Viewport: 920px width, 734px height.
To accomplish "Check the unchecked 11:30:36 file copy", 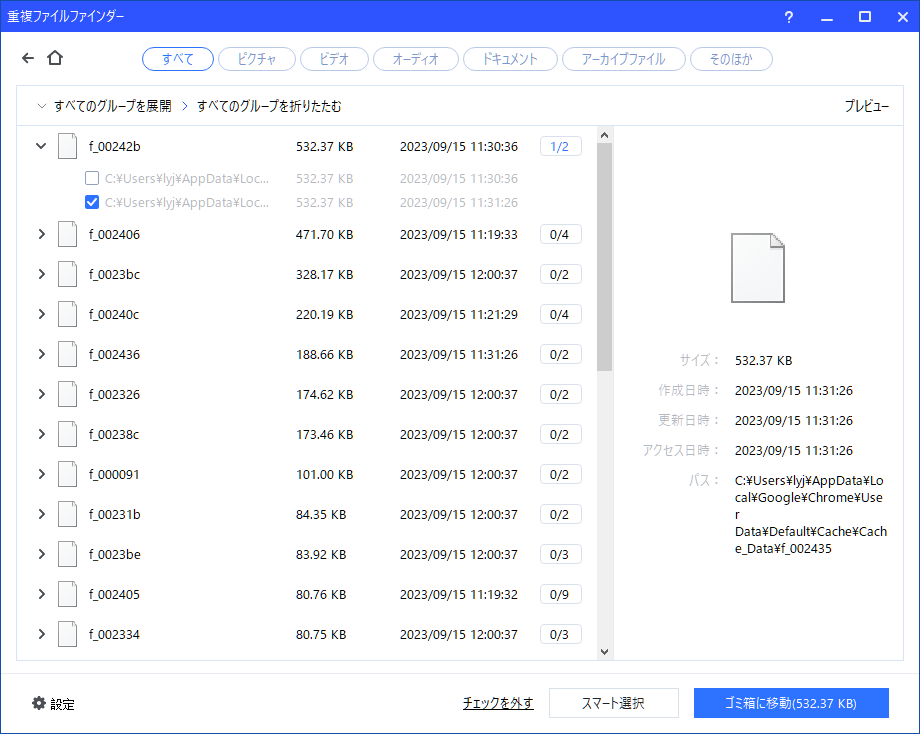I will [92, 178].
